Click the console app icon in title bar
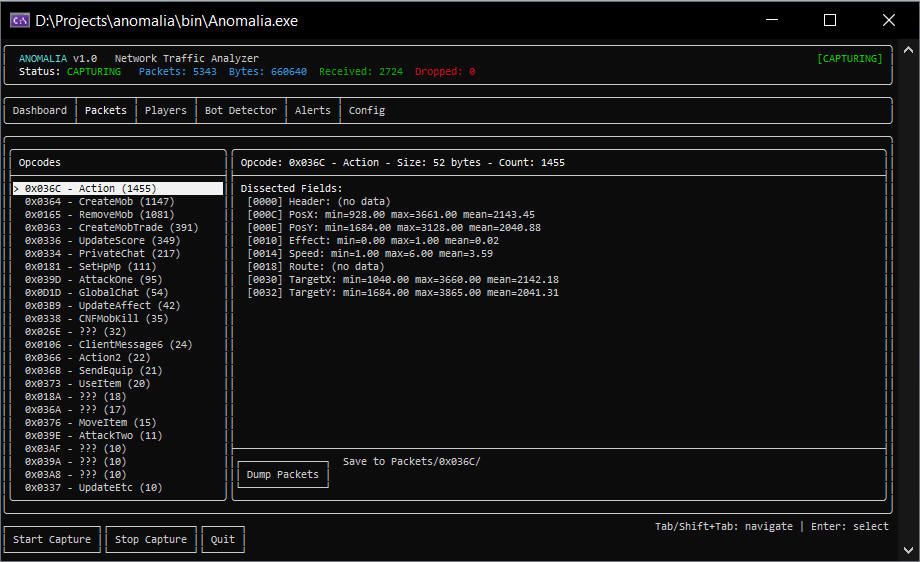The height and width of the screenshot is (562, 920). pos(19,20)
